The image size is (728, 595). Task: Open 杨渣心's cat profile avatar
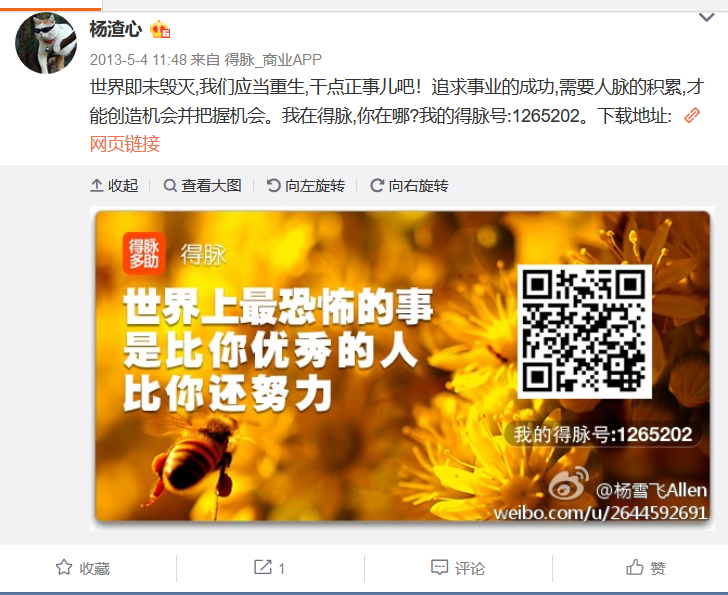pos(46,43)
